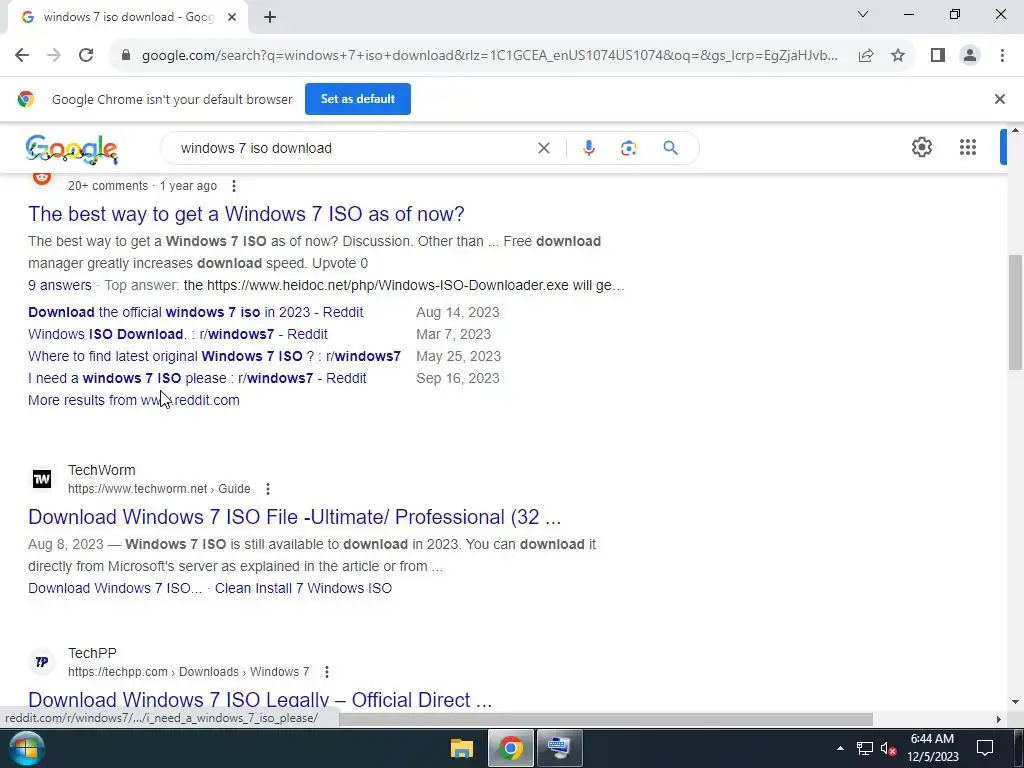The height and width of the screenshot is (768, 1024).
Task: Open 'Download Windows 7 ISO File -Ultimate/ Professional' result
Action: pyautogui.click(x=295, y=517)
